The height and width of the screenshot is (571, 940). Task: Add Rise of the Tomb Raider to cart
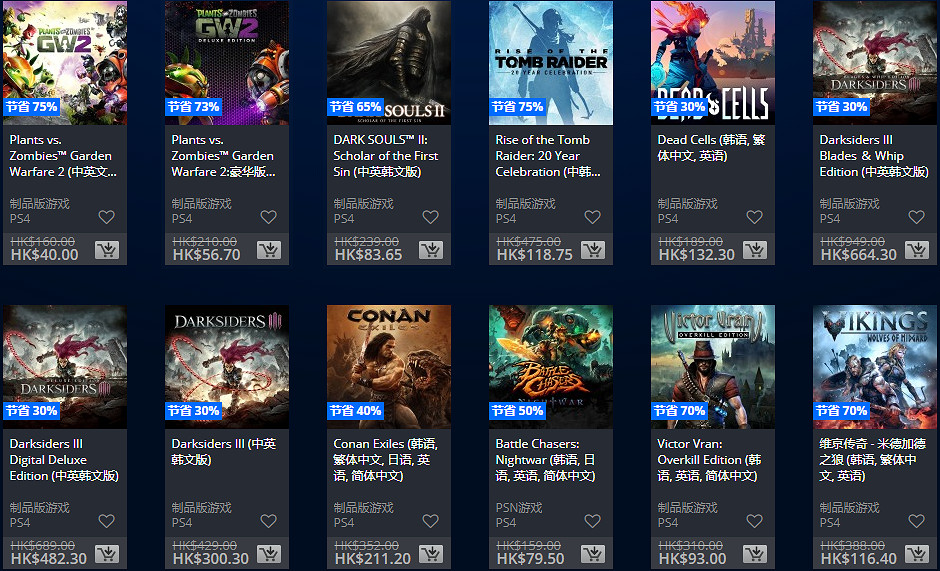[x=593, y=250]
